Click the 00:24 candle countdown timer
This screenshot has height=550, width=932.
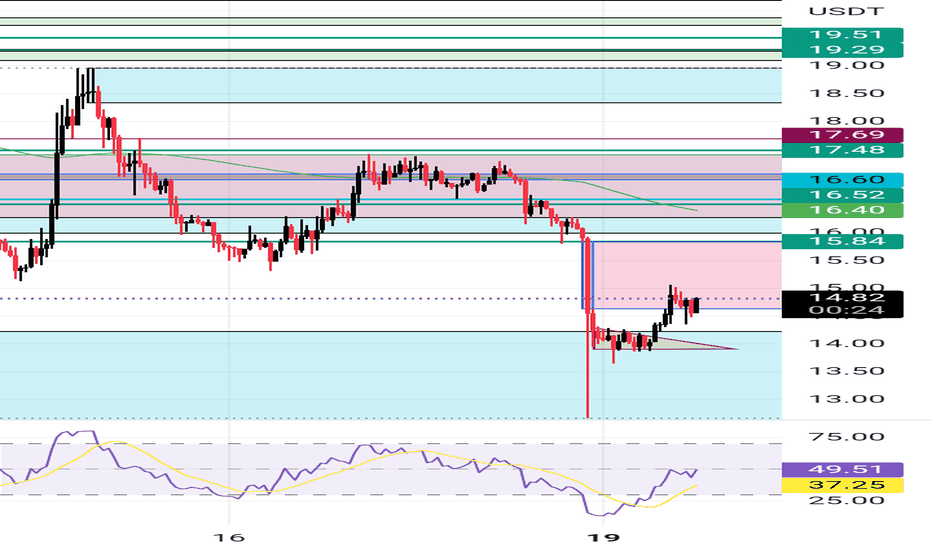842,310
